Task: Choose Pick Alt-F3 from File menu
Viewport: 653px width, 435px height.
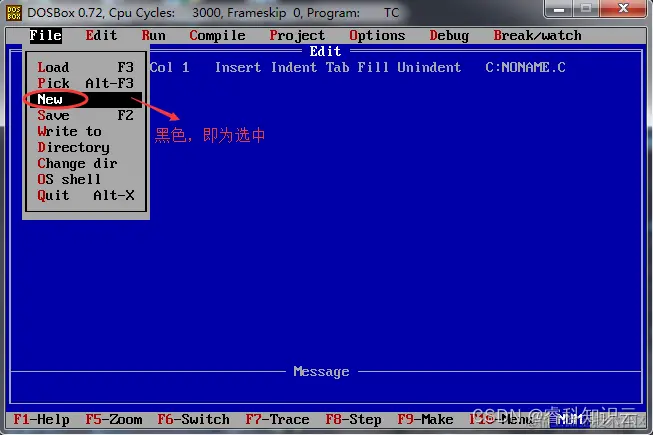Action: click(x=85, y=83)
